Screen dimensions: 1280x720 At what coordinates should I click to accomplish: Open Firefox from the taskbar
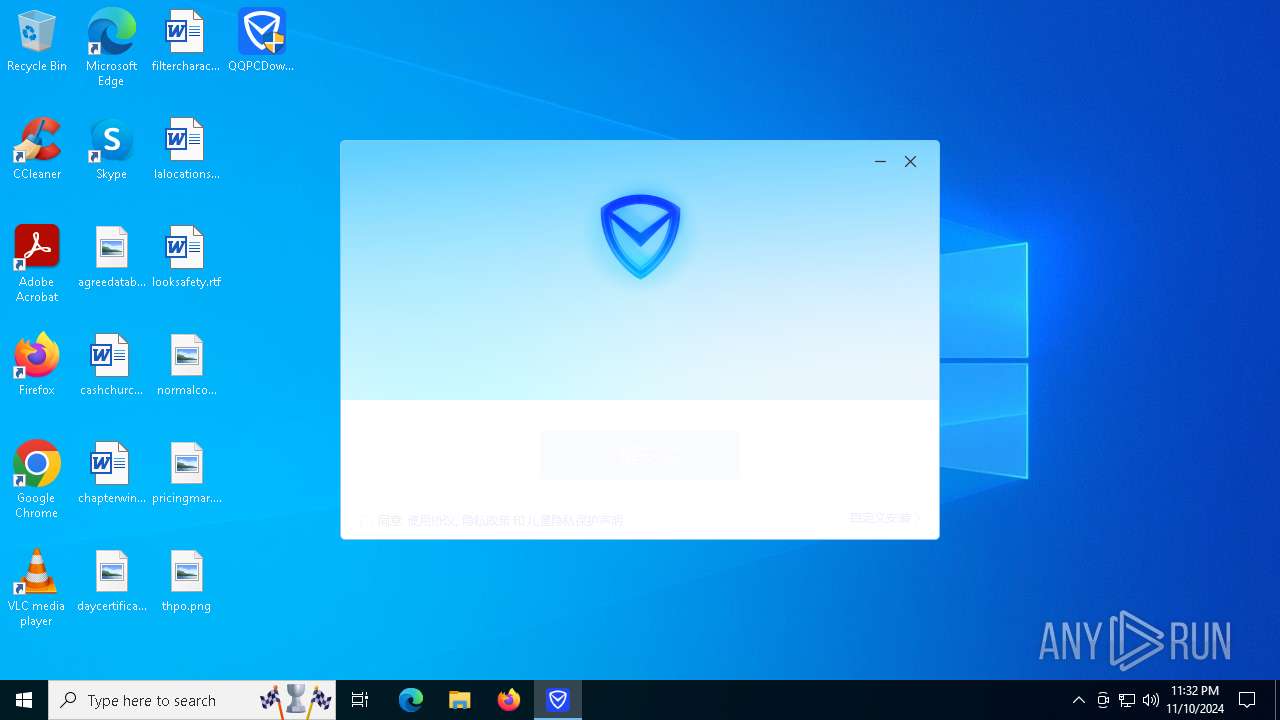click(509, 700)
